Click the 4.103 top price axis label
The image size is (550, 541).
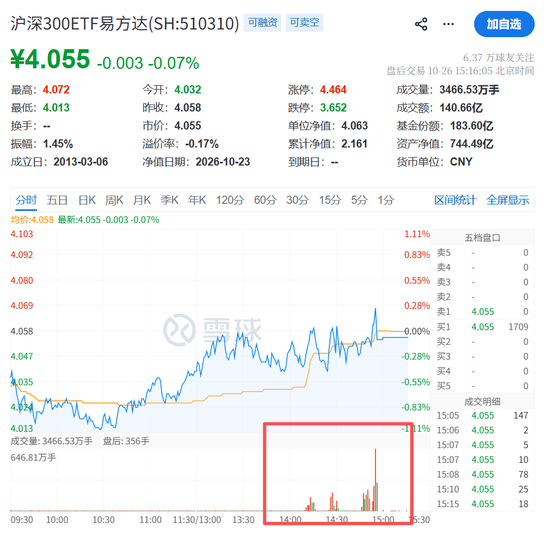point(22,234)
